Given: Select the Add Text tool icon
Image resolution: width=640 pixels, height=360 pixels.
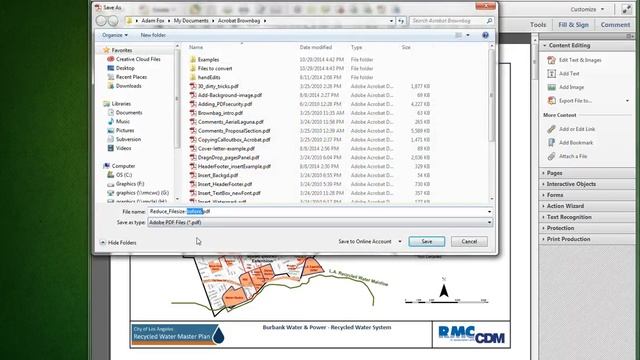Looking at the screenshot, I should pyautogui.click(x=551, y=73).
